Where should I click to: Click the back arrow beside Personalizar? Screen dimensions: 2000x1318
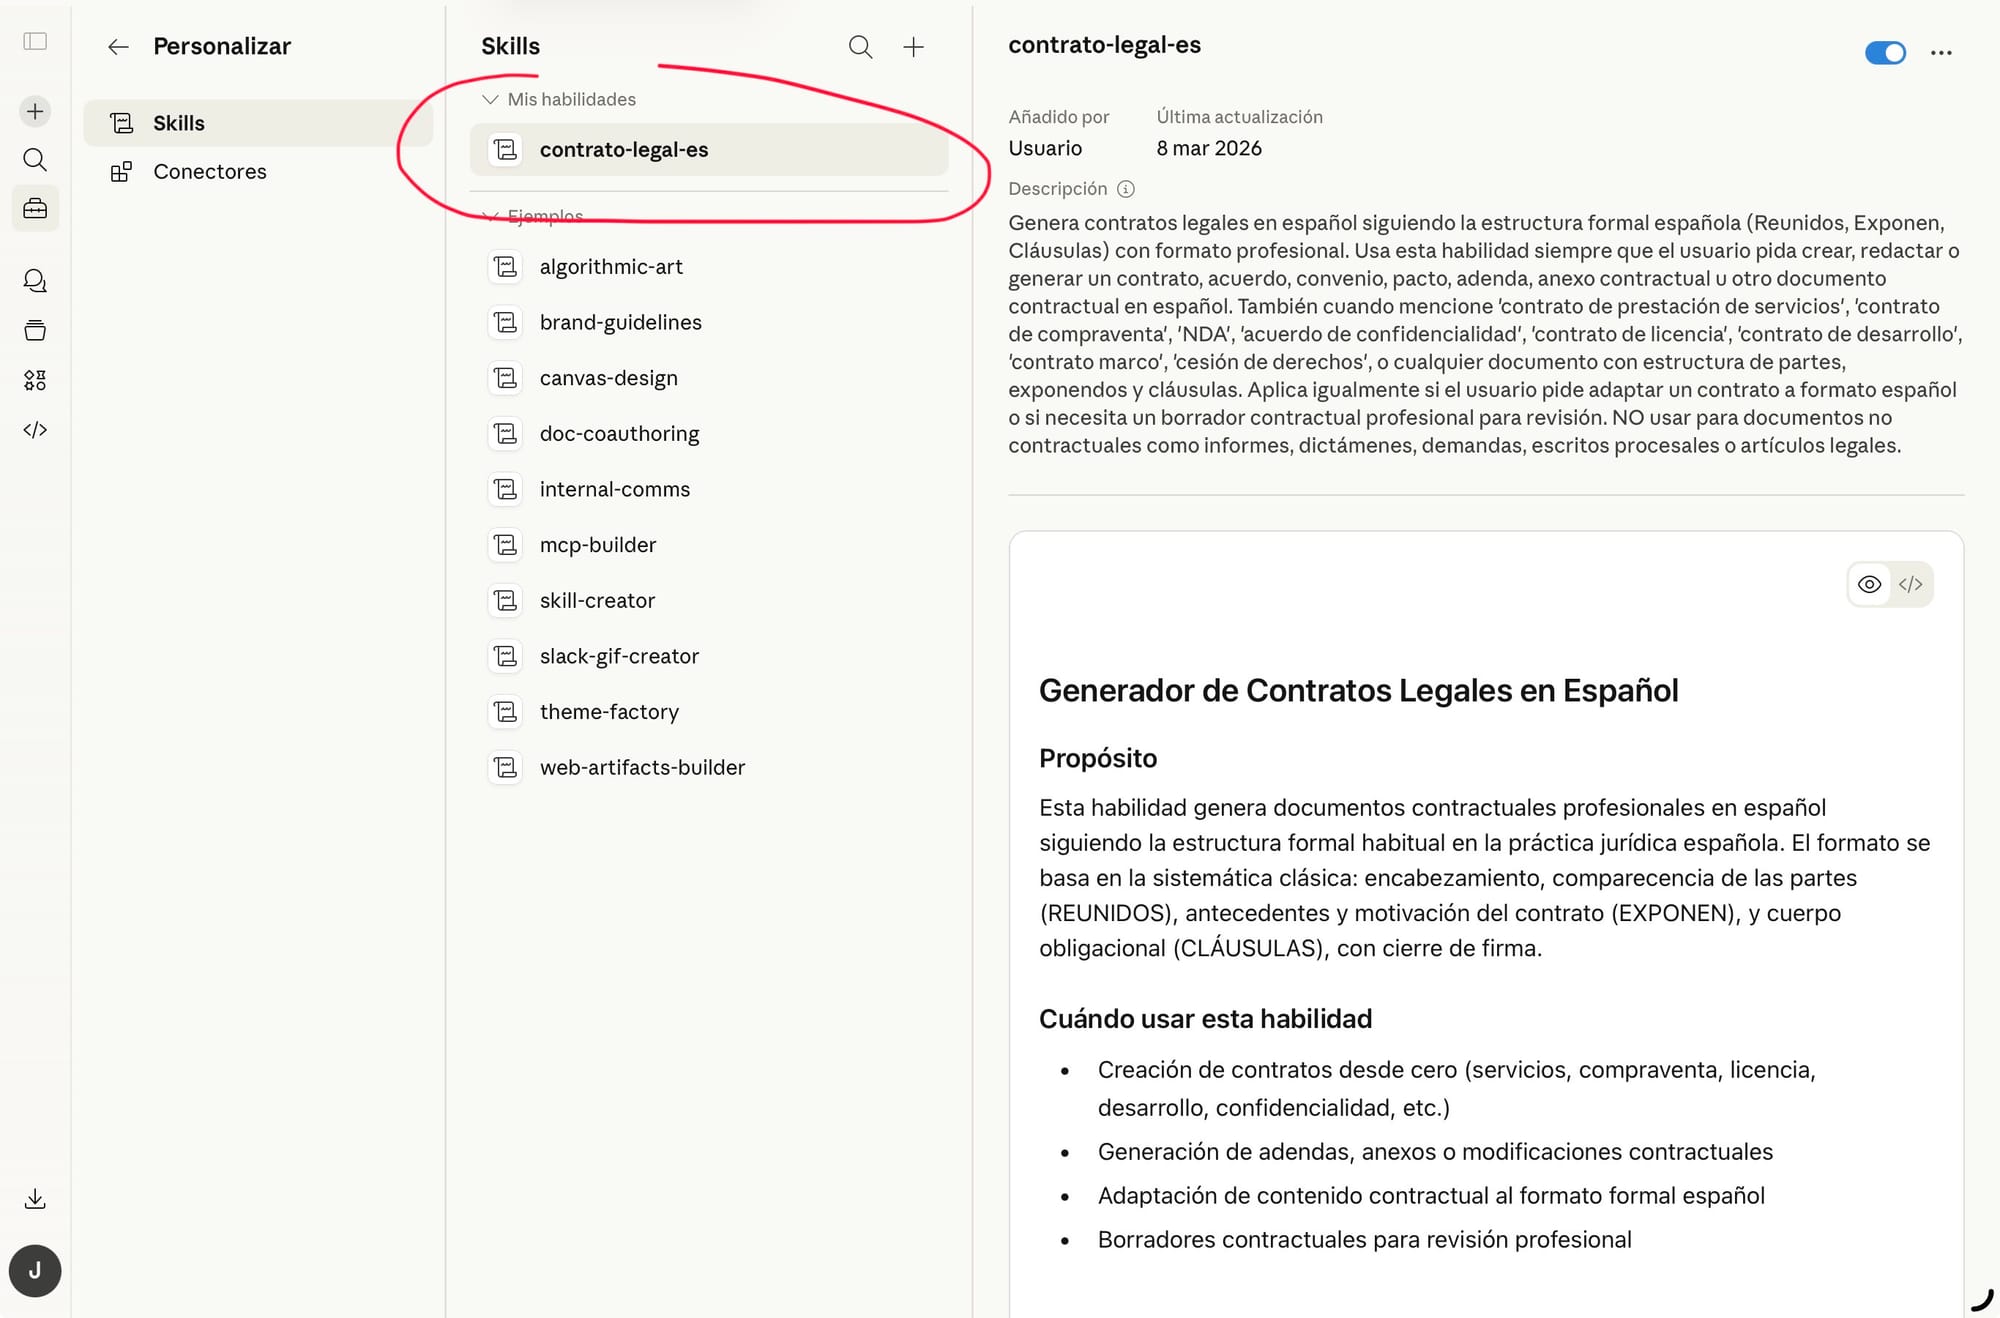tap(118, 47)
